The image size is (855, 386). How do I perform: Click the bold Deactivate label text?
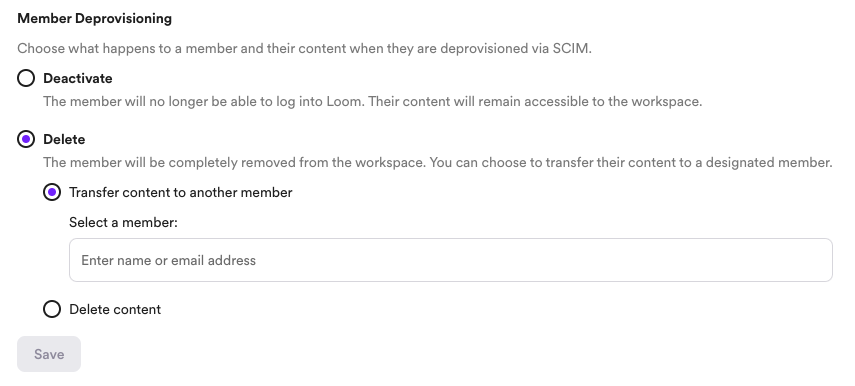[78, 79]
